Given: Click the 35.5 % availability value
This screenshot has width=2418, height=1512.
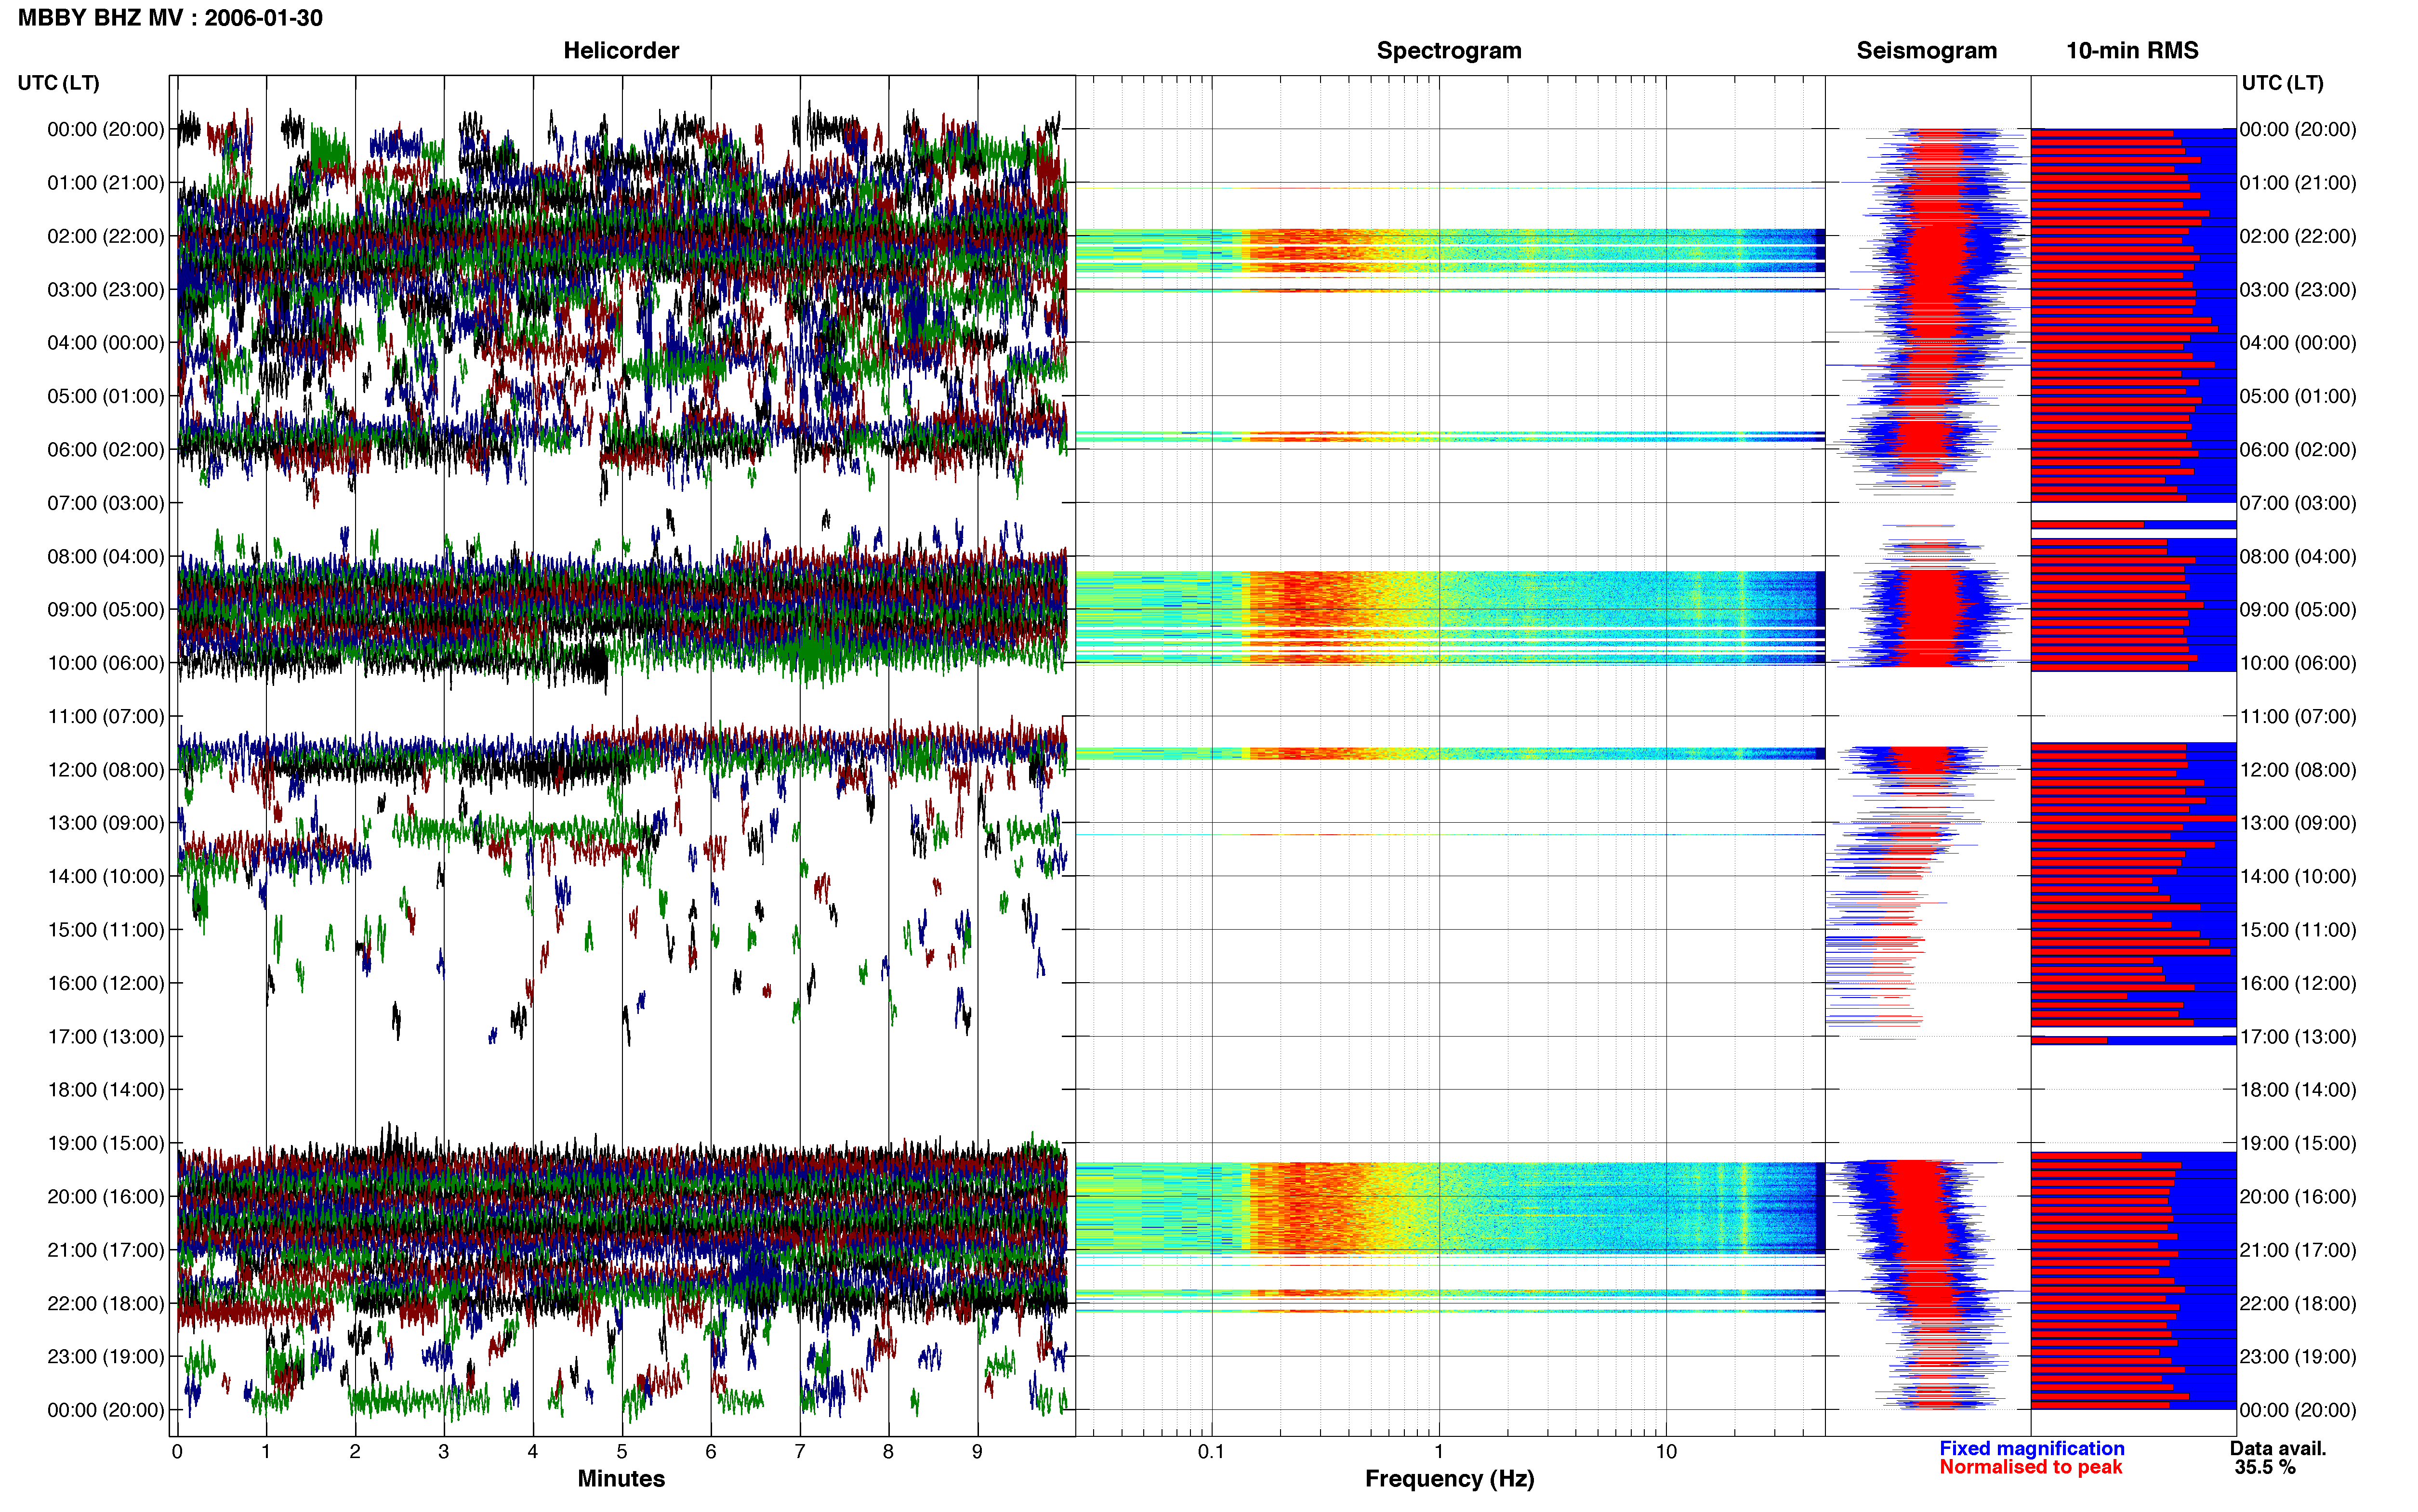Looking at the screenshot, I should tap(2265, 1467).
